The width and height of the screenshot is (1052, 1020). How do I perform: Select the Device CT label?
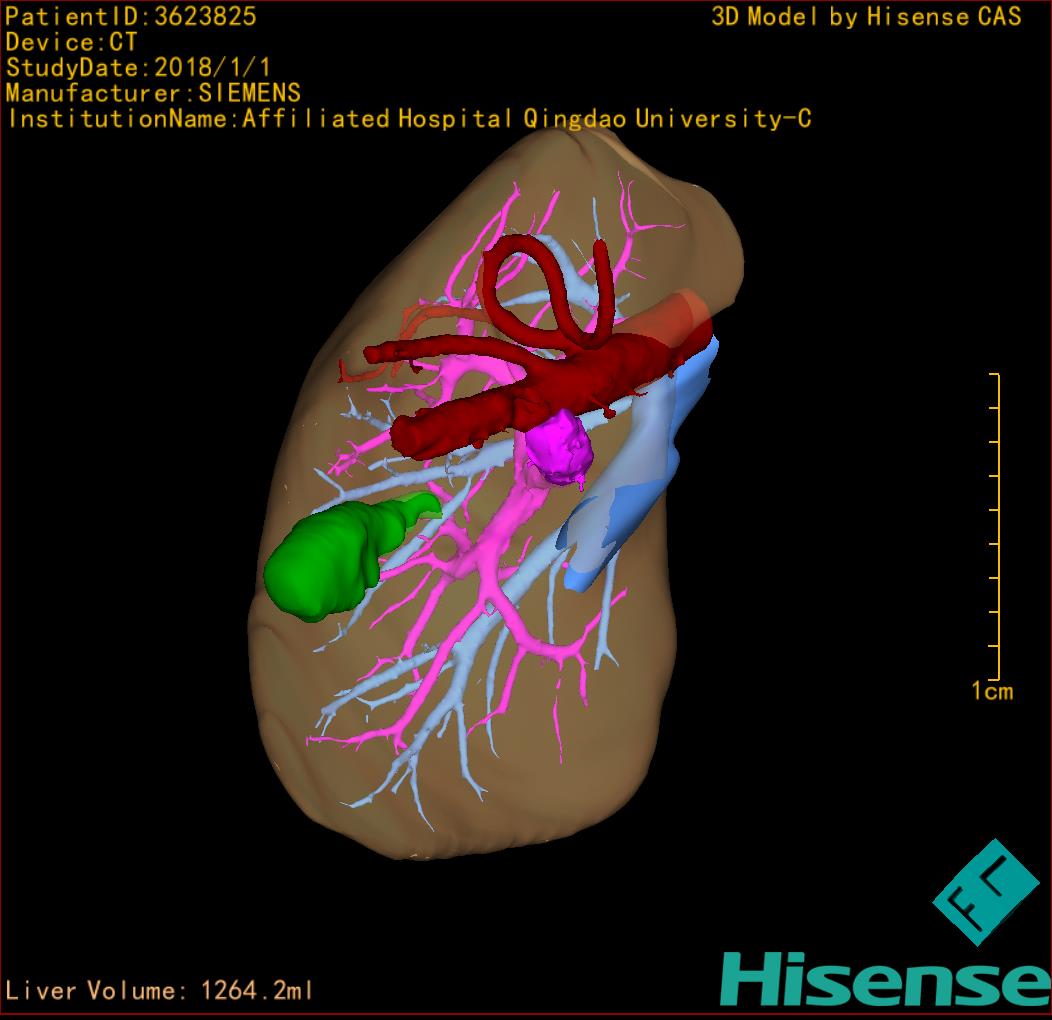click(71, 42)
